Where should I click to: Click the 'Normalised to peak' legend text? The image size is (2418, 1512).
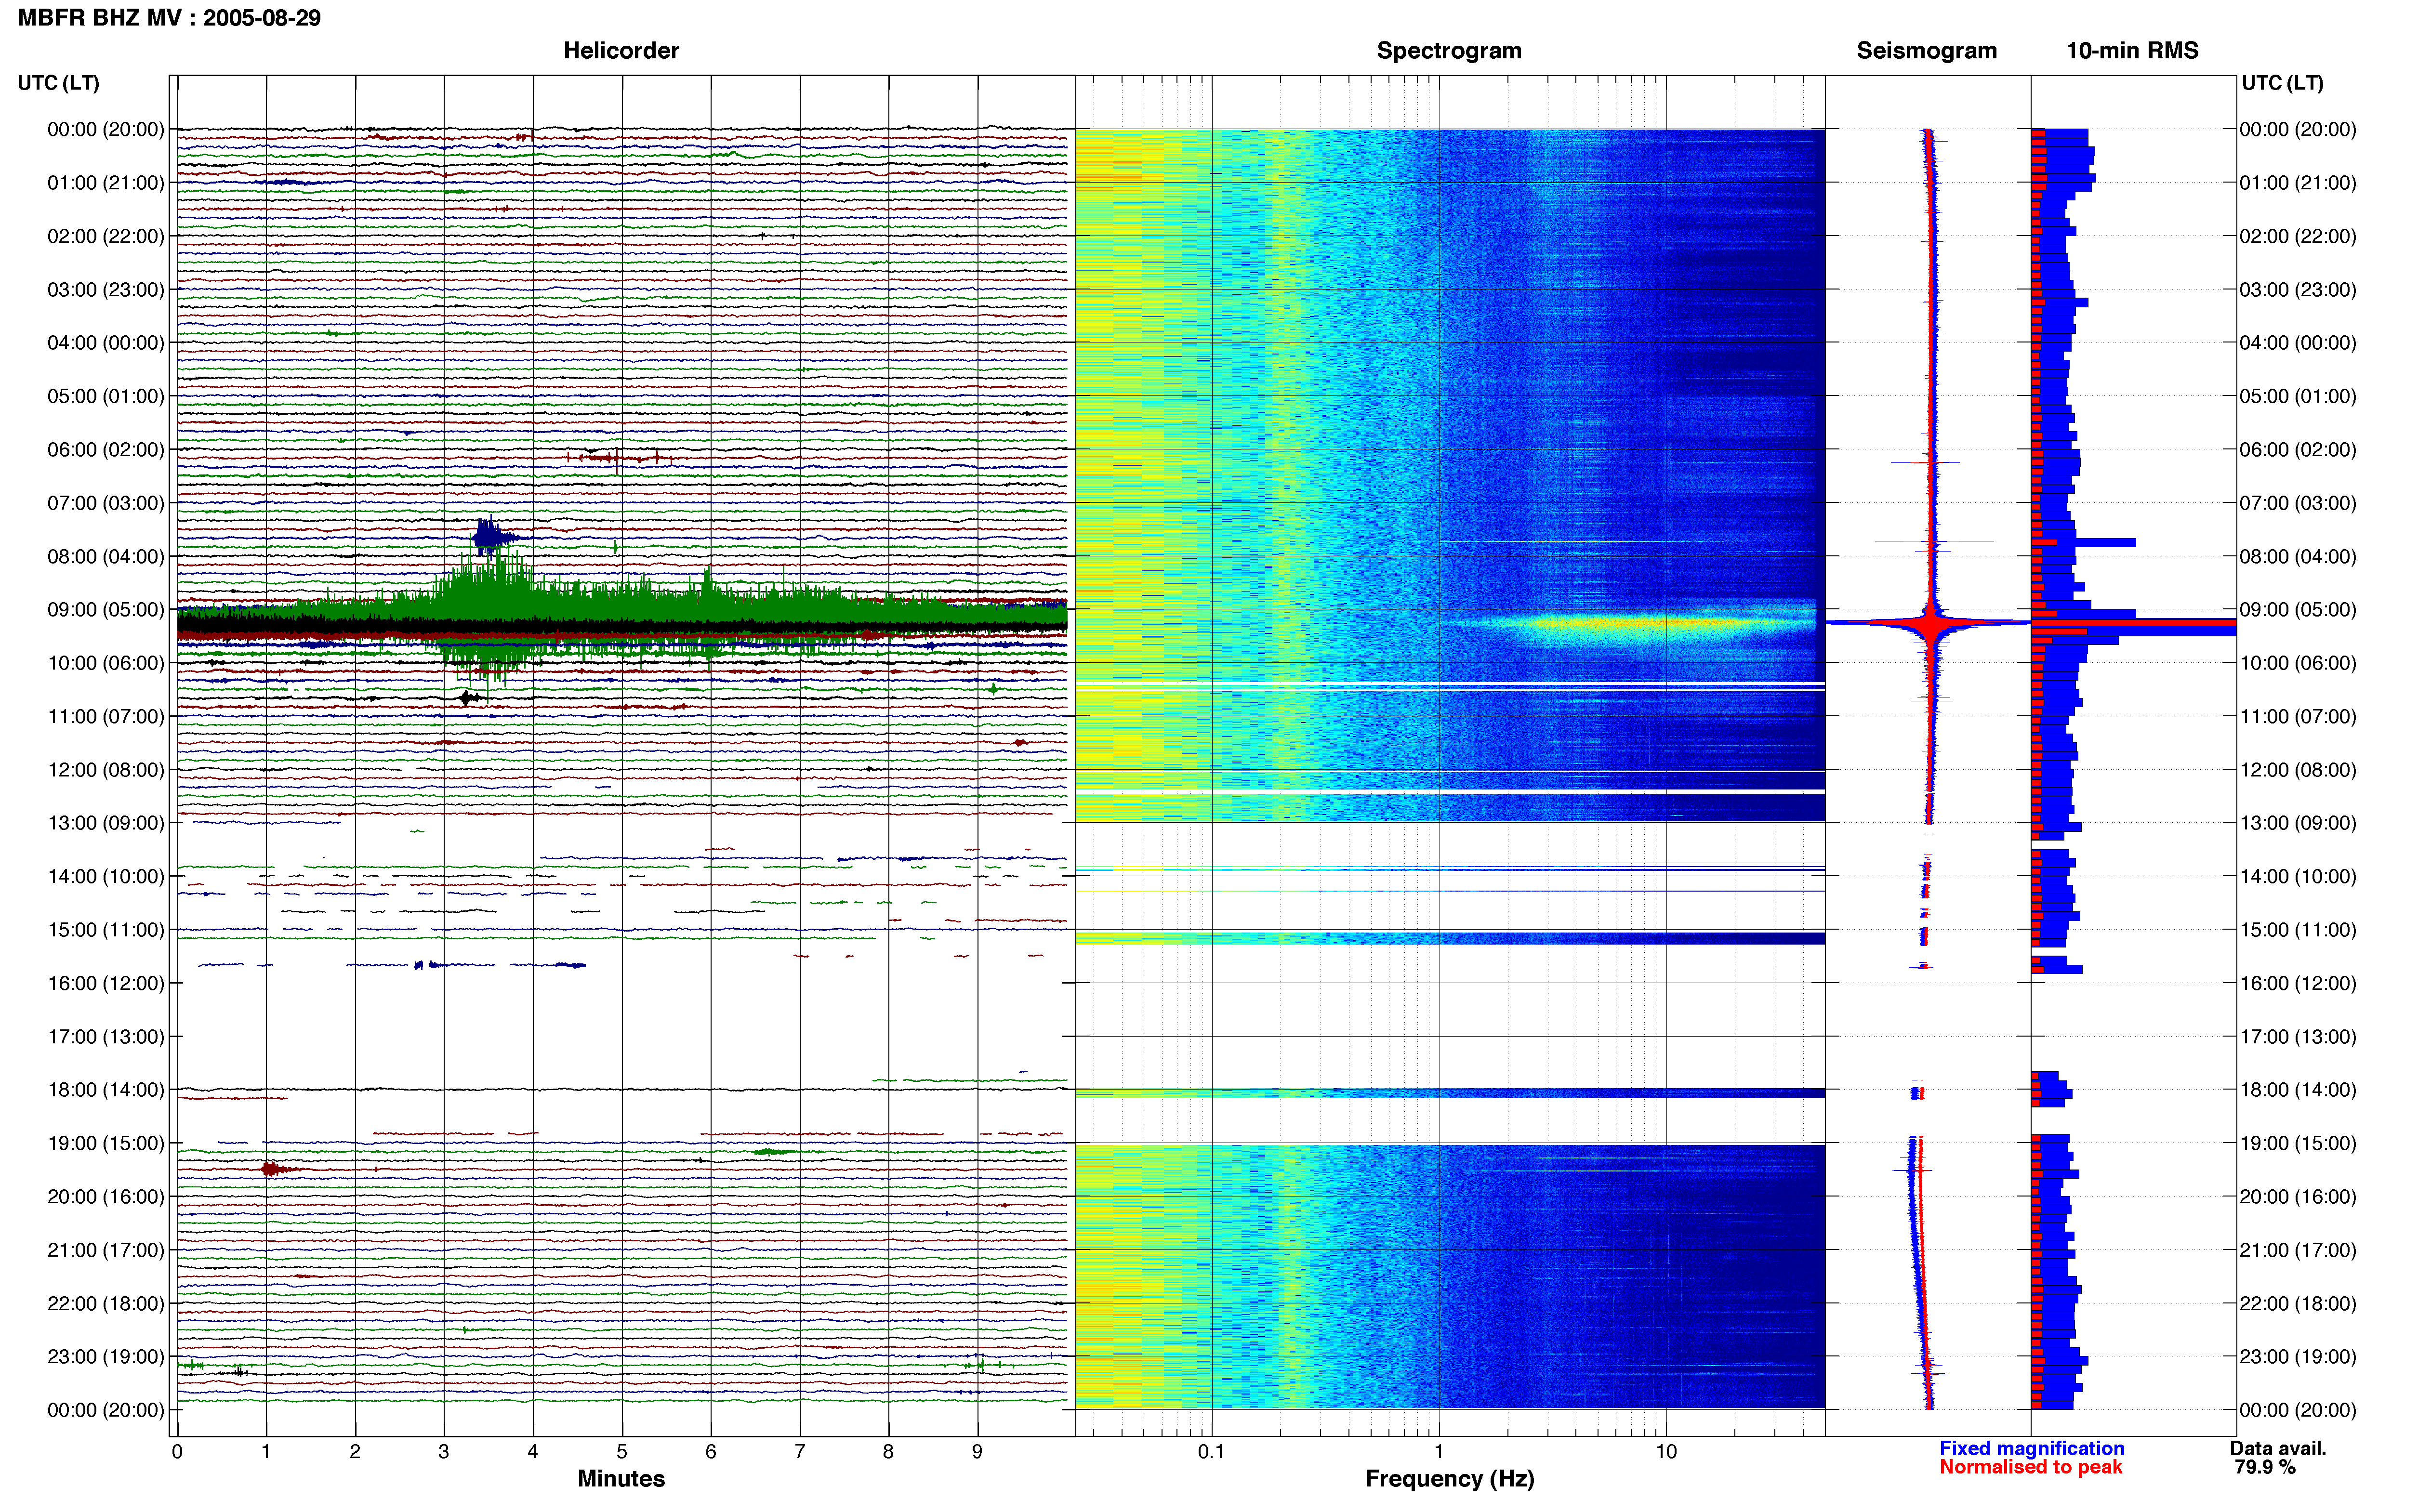tap(2030, 1467)
